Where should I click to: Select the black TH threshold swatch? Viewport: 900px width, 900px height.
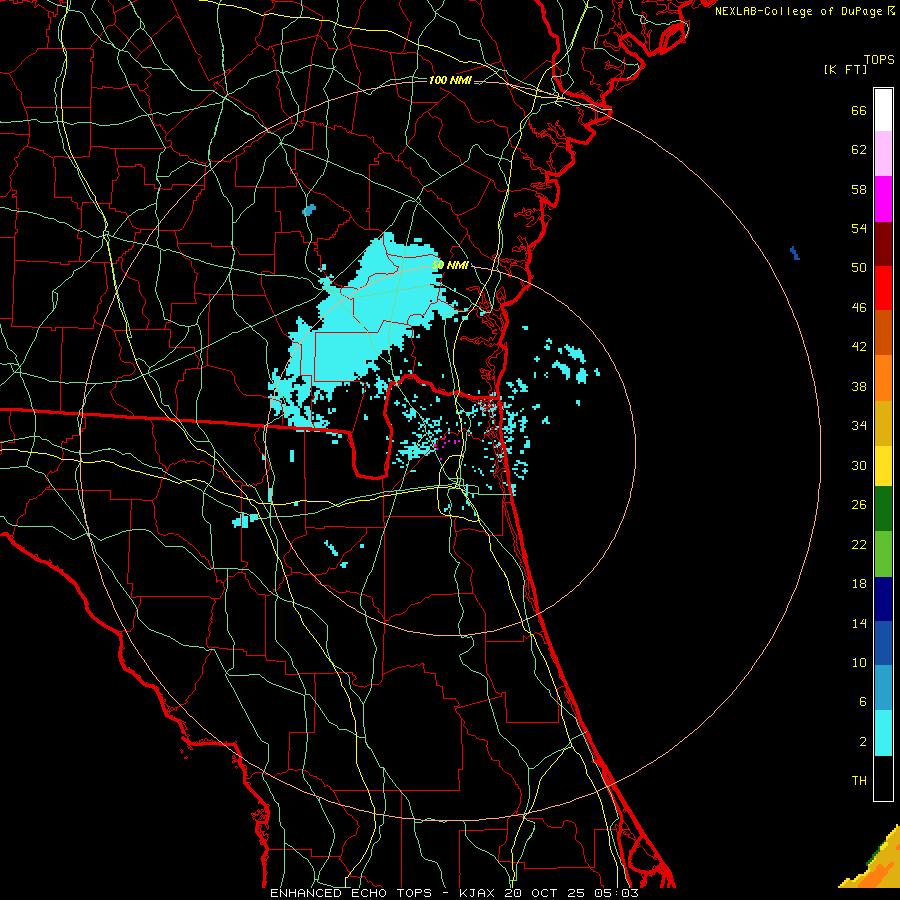coord(883,778)
